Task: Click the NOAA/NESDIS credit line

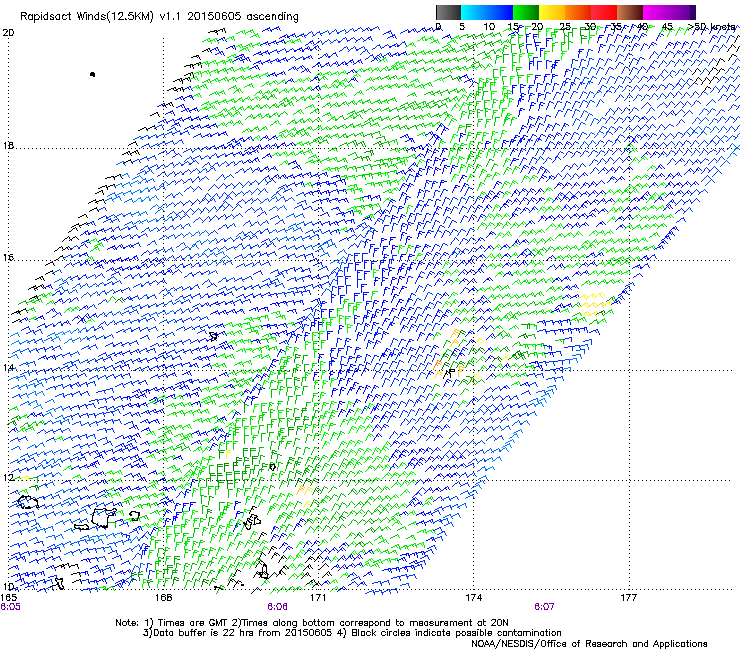Action: pos(589,644)
